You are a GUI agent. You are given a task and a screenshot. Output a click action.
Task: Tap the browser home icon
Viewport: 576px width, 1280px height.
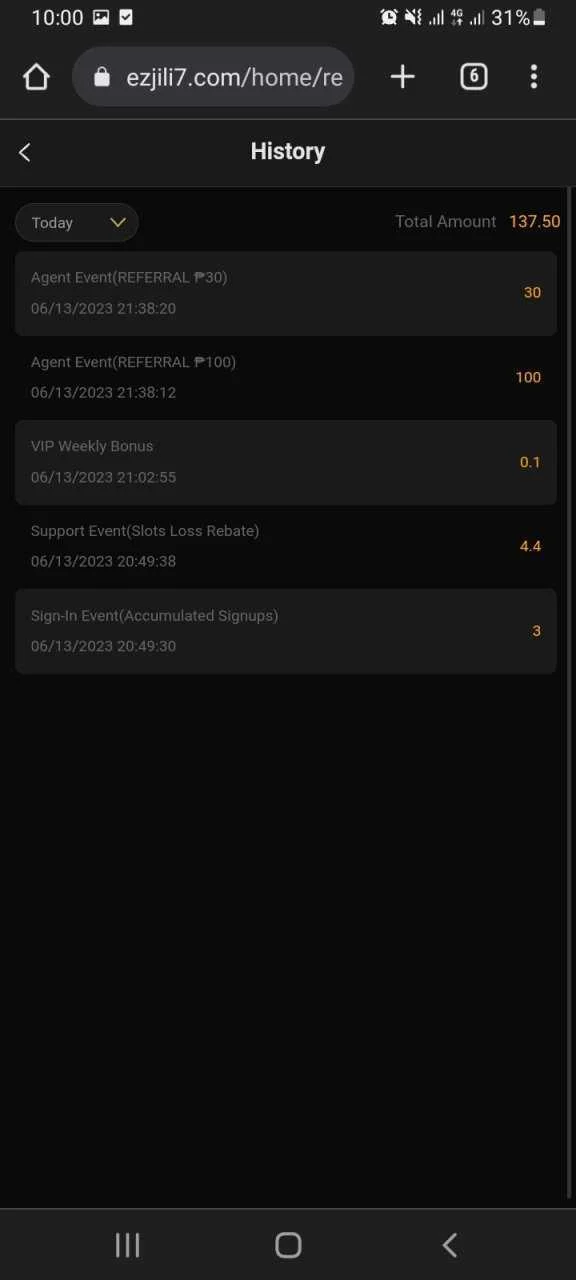point(36,77)
